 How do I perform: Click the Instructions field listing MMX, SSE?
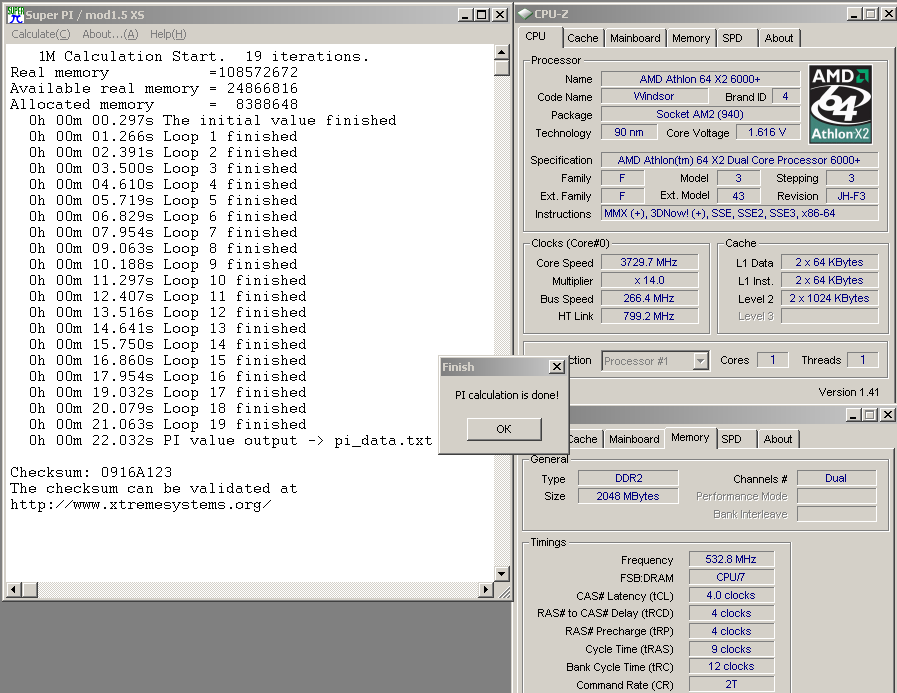[x=740, y=213]
